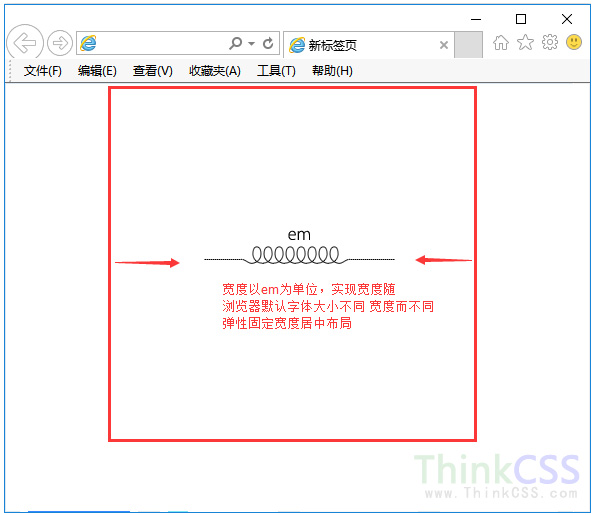The image size is (594, 515).
Task: Click the text '宽度以em为单位，实现宽度随'
Action: tap(309, 290)
